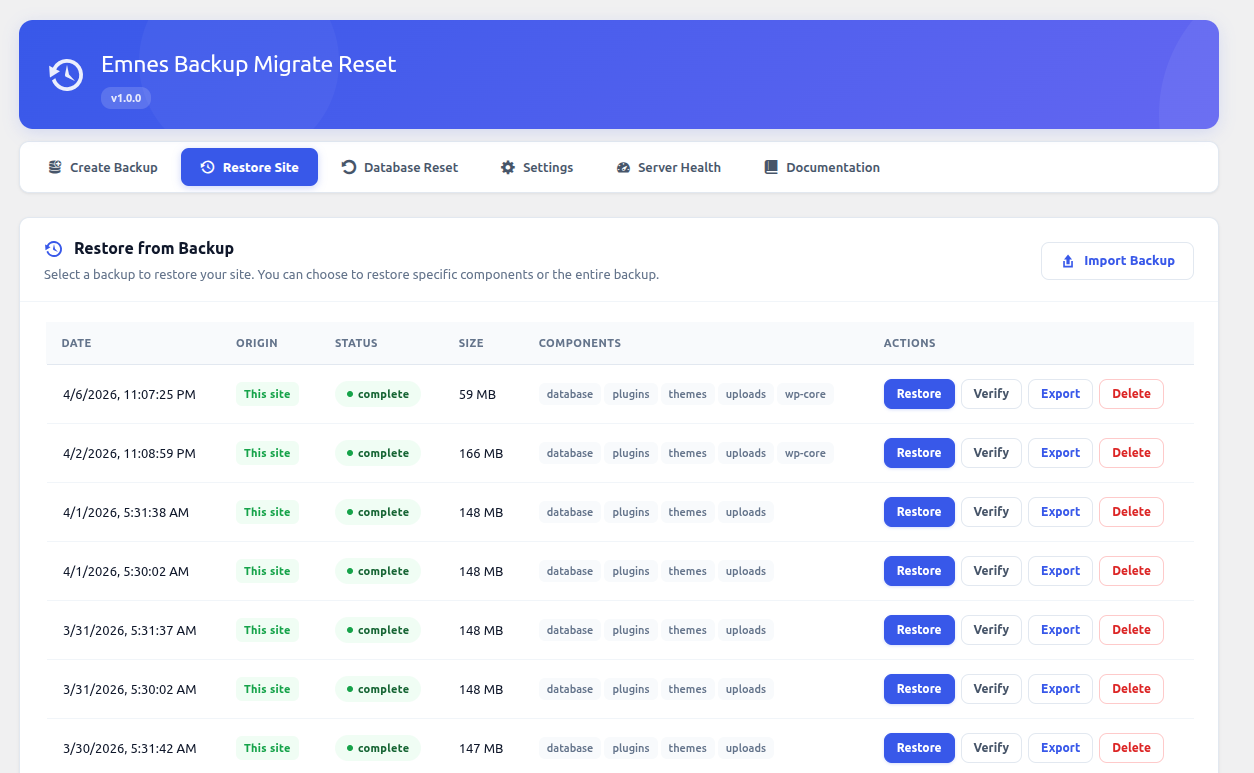Export the 4/1/2026 5:31 AM backup
The width and height of the screenshot is (1254, 773).
coord(1059,511)
